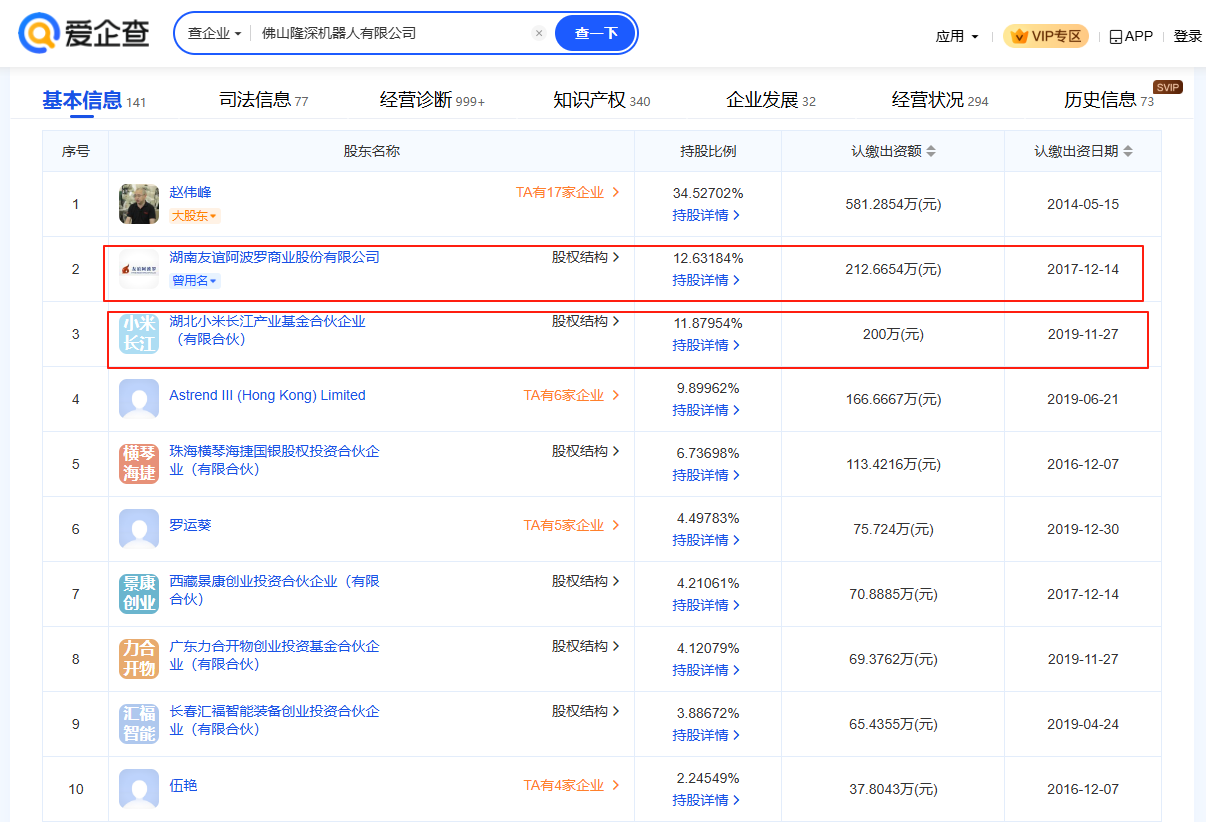Switch to the 经营状况 tab
Screen dimensions: 1206x822
940,100
